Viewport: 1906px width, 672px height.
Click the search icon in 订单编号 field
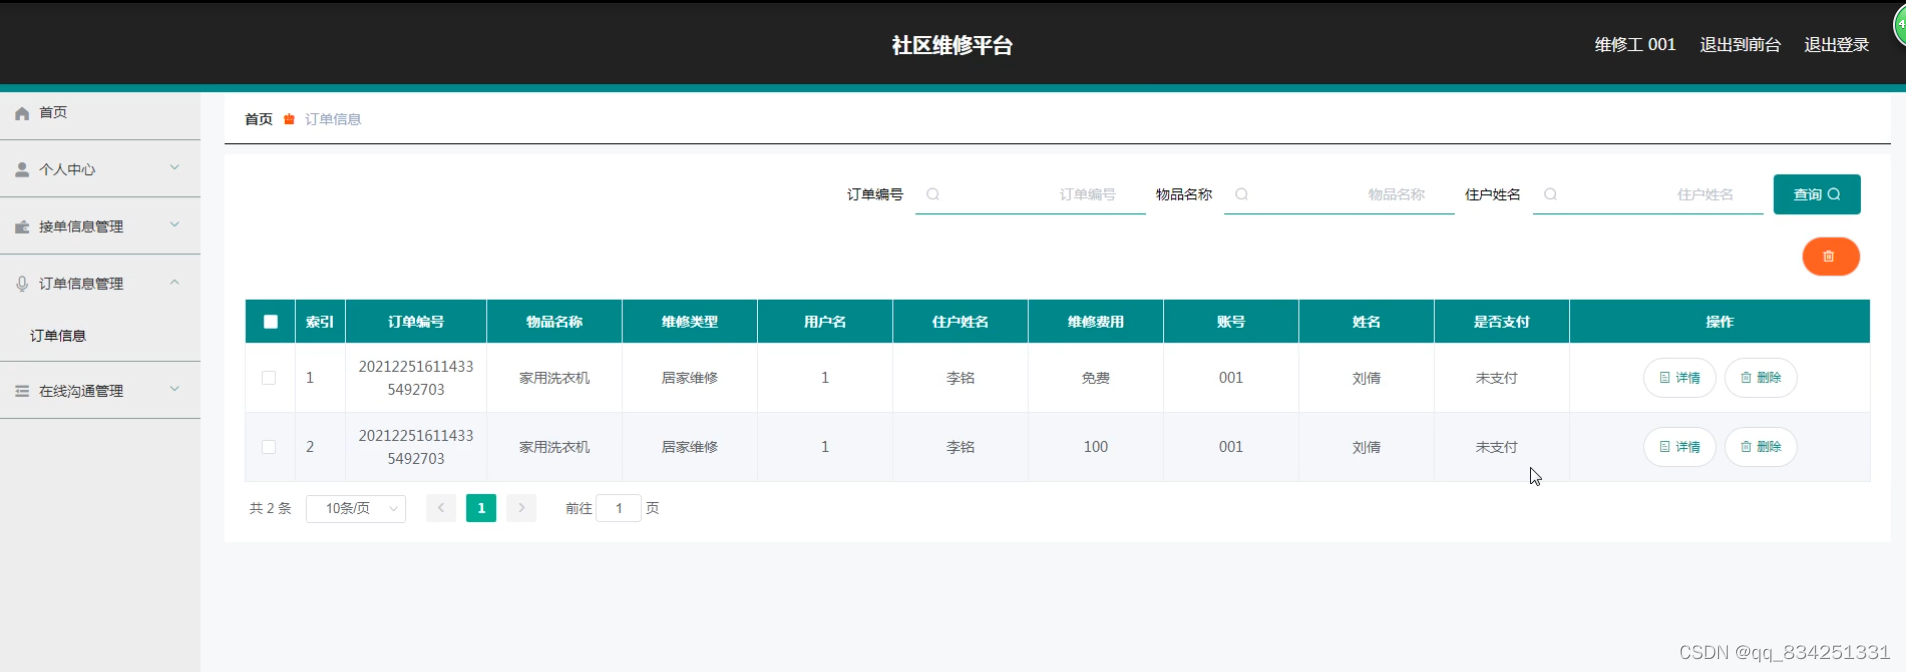click(x=932, y=194)
